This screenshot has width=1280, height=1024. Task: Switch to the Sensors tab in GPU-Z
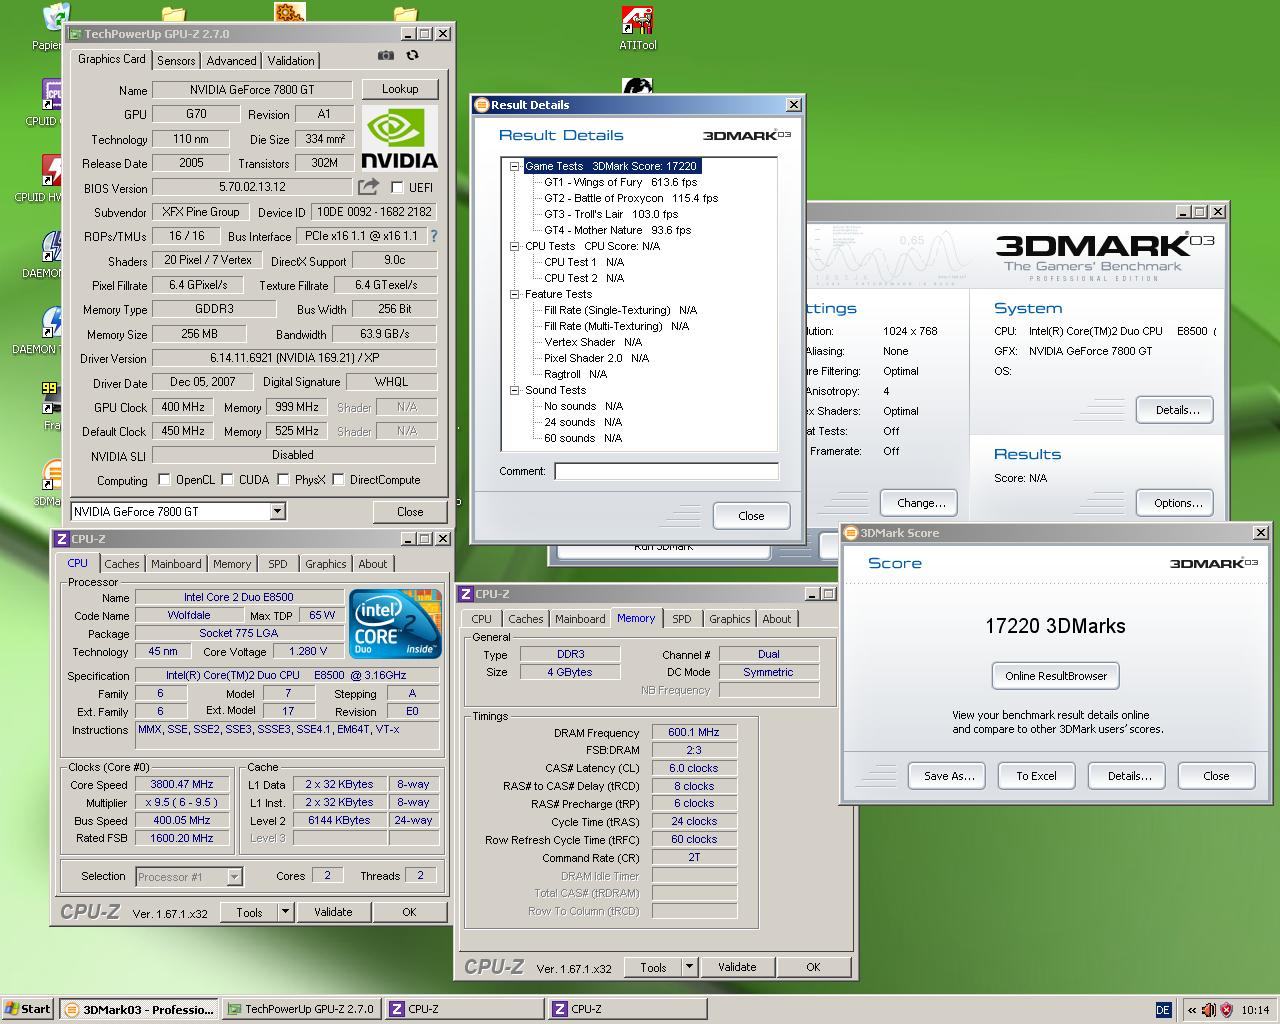coord(176,61)
